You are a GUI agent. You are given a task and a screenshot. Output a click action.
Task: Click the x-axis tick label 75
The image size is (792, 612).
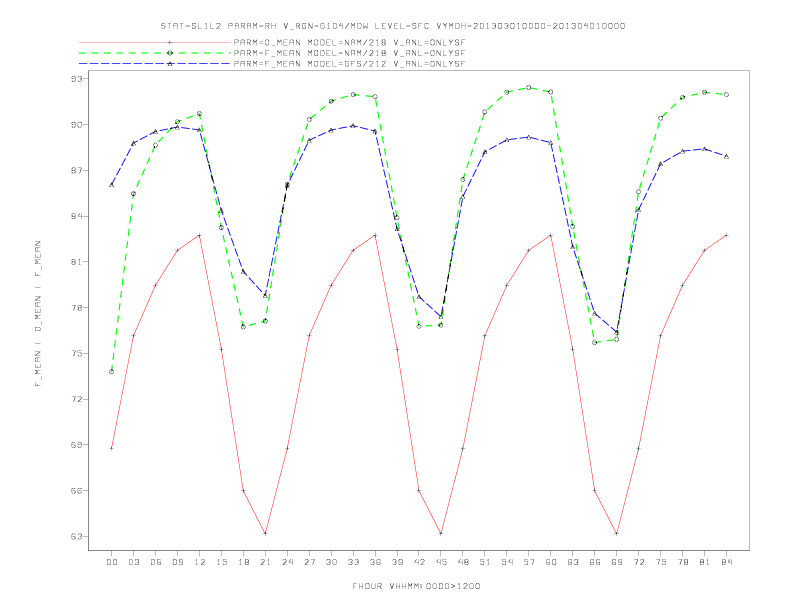click(x=661, y=562)
